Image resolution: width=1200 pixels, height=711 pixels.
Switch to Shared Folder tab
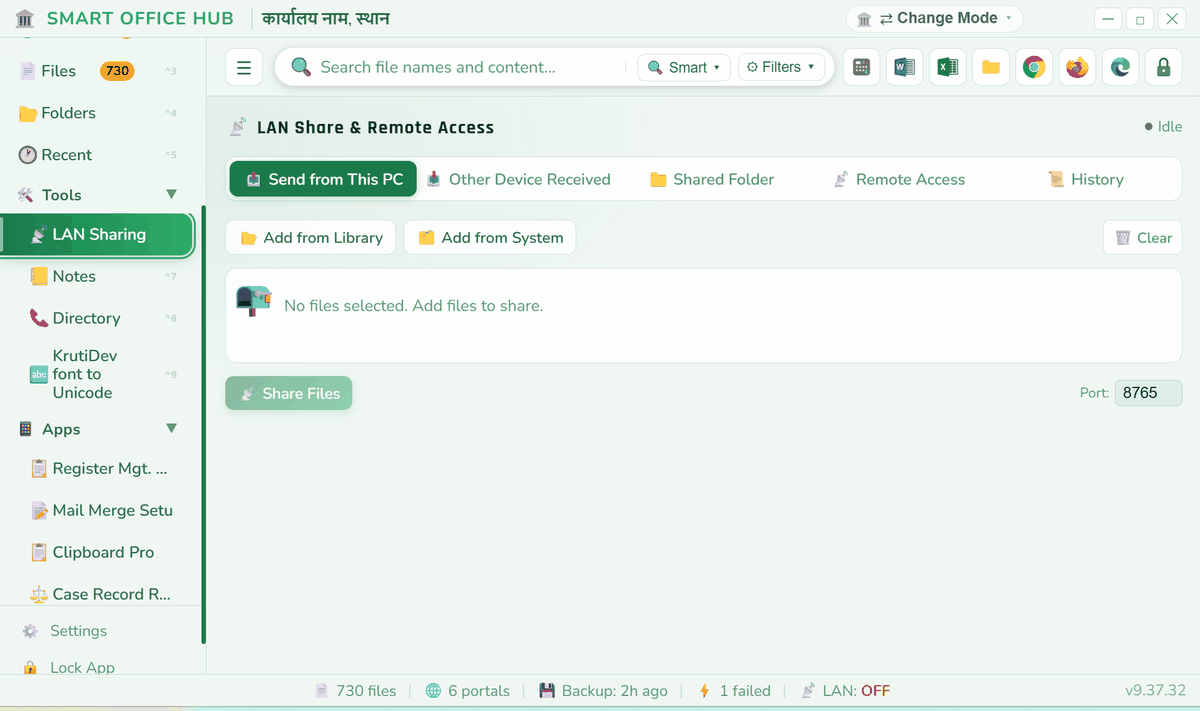point(712,179)
